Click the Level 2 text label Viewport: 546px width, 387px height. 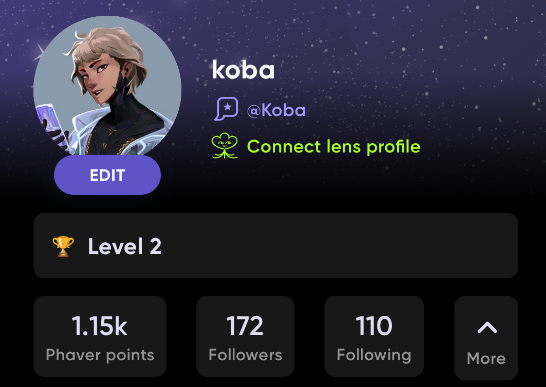pos(125,246)
